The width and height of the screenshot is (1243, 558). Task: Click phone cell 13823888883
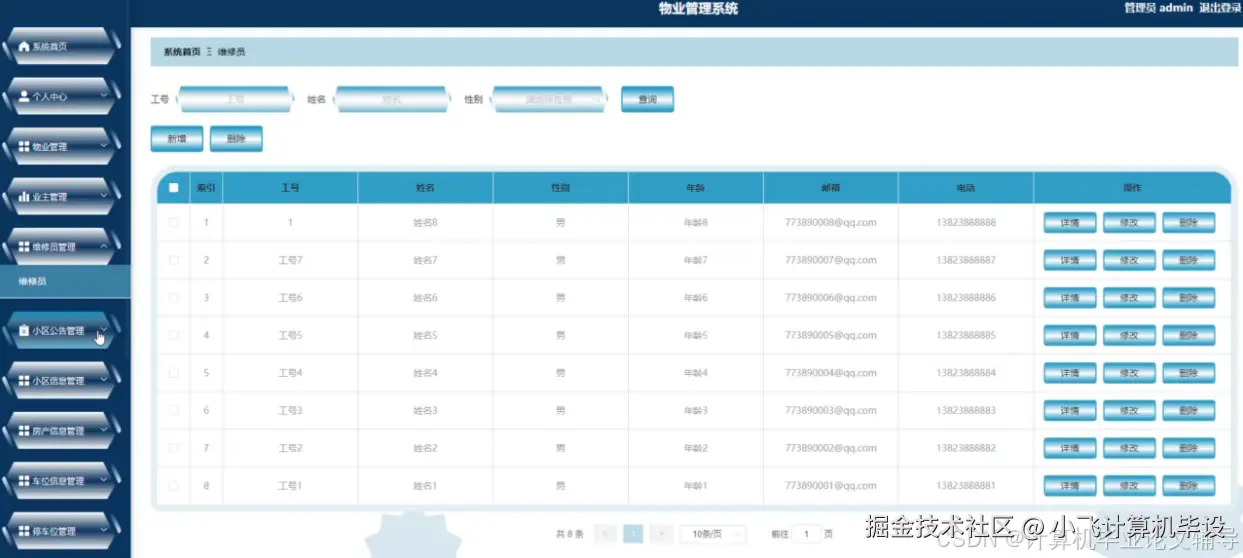pyautogui.click(x=966, y=411)
